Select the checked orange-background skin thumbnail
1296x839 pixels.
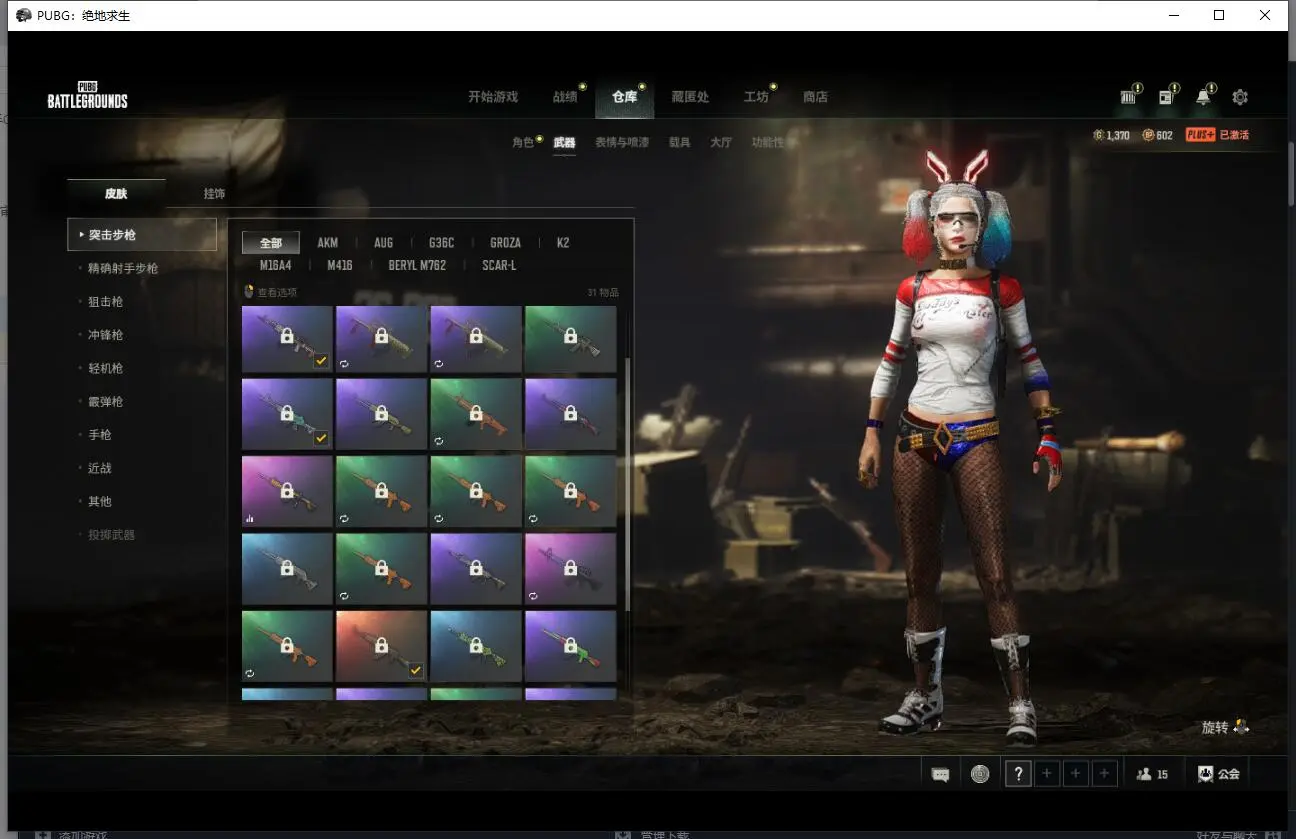click(x=381, y=645)
